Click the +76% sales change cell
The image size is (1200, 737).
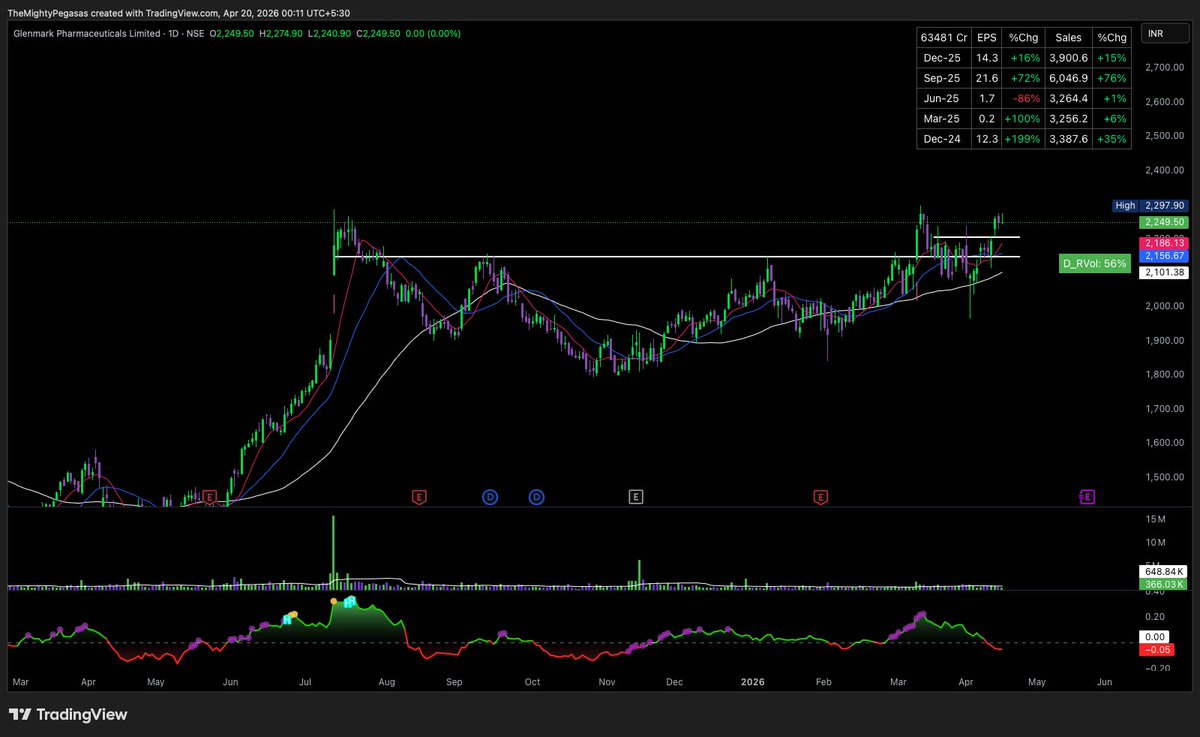click(x=1112, y=78)
